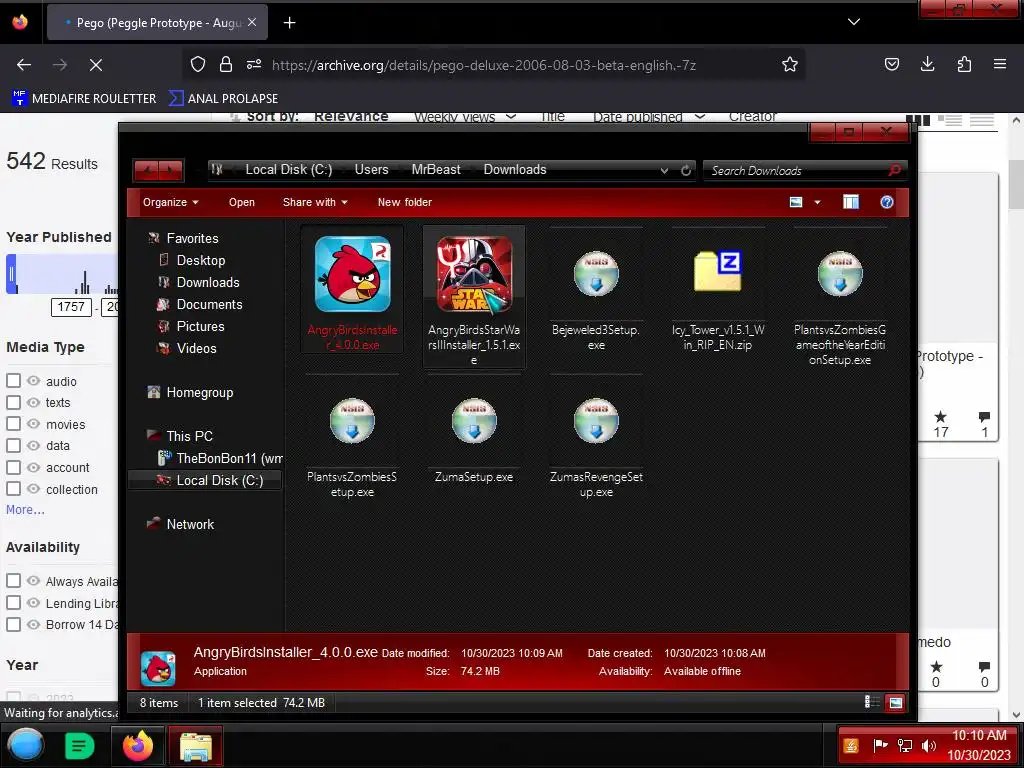The height and width of the screenshot is (768, 1024).
Task: Open File Explorer taskbar button
Action: tap(195, 746)
